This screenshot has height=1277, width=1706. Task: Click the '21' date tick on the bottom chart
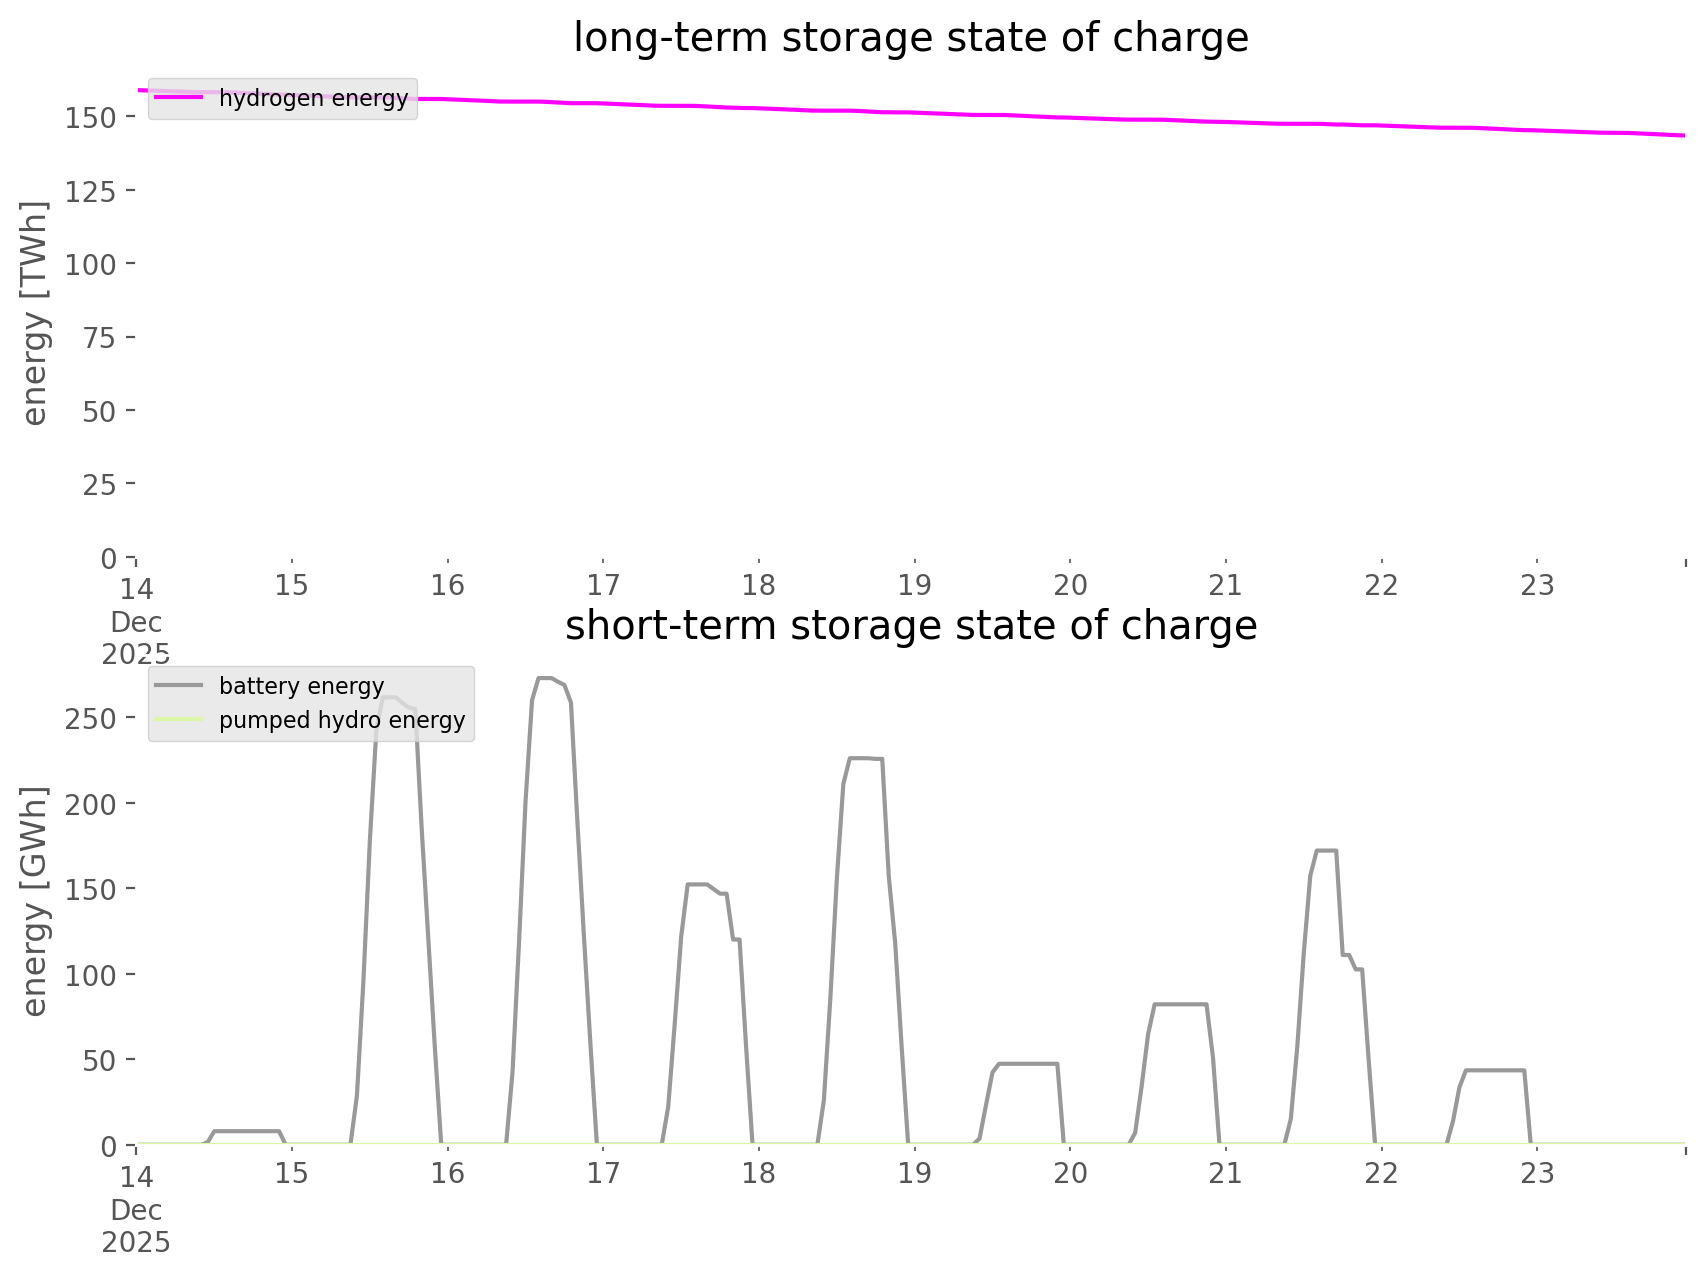(1226, 1173)
